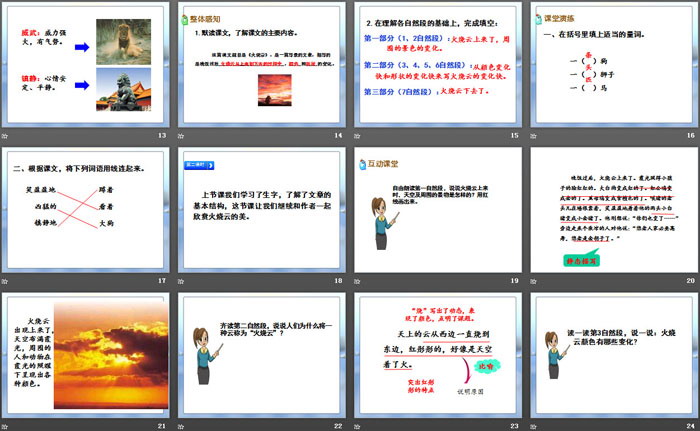Image resolution: width=700 pixels, height=431 pixels.
Task: Select slide 15 thumbnail with 完成填空 text
Action: 438,64
